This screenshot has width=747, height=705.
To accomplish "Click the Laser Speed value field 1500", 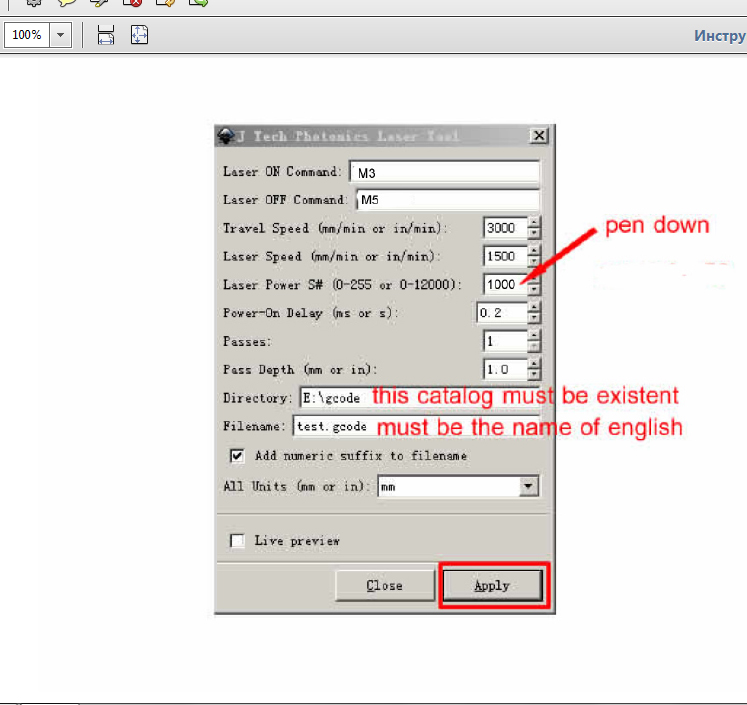I will click(505, 256).
